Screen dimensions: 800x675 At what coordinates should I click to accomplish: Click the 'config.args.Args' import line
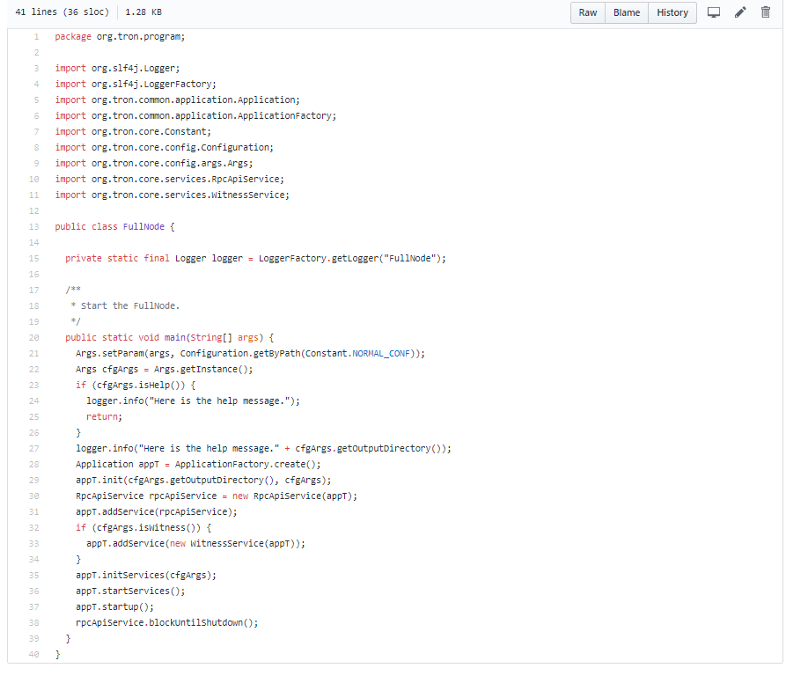tap(154, 163)
